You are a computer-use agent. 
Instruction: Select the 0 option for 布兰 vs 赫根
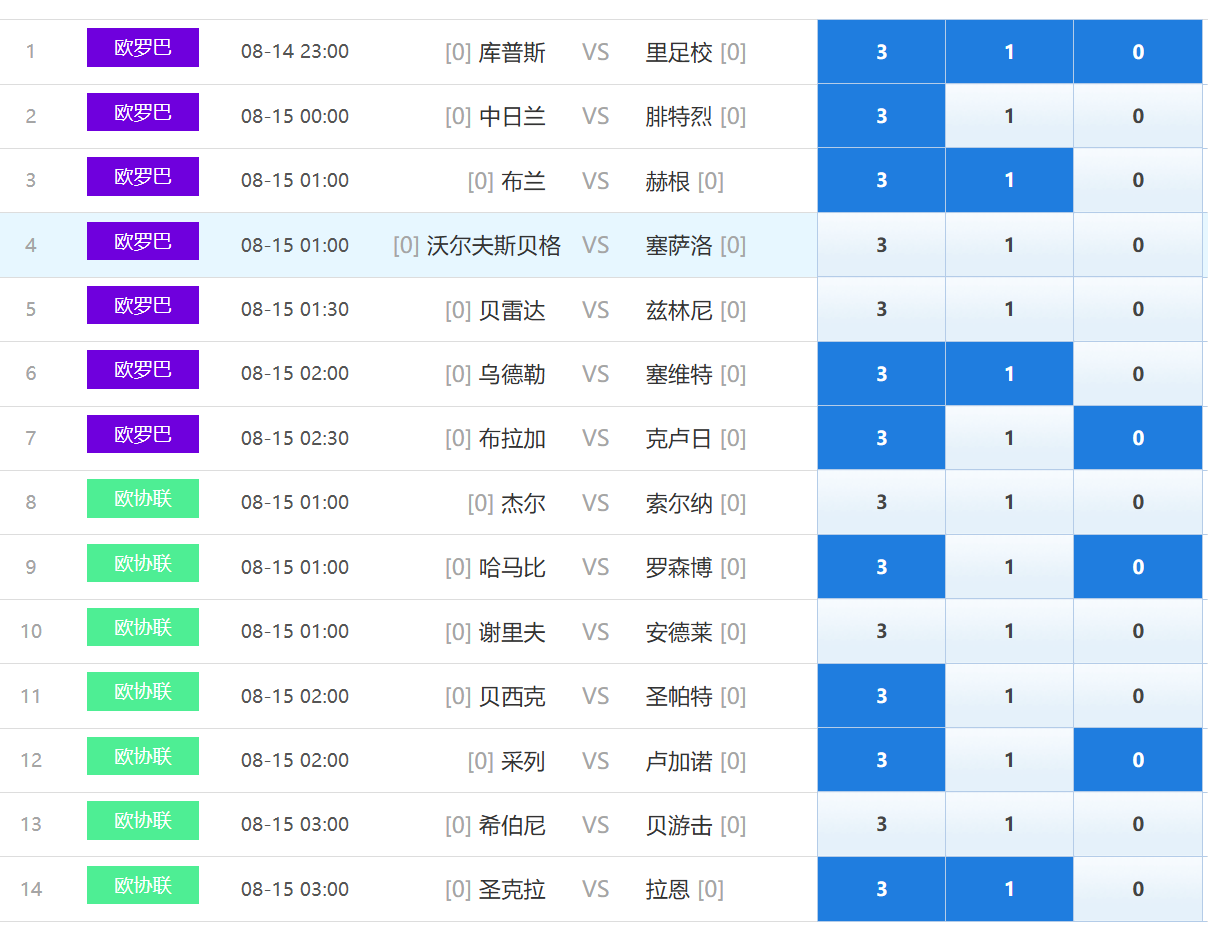pos(1138,180)
